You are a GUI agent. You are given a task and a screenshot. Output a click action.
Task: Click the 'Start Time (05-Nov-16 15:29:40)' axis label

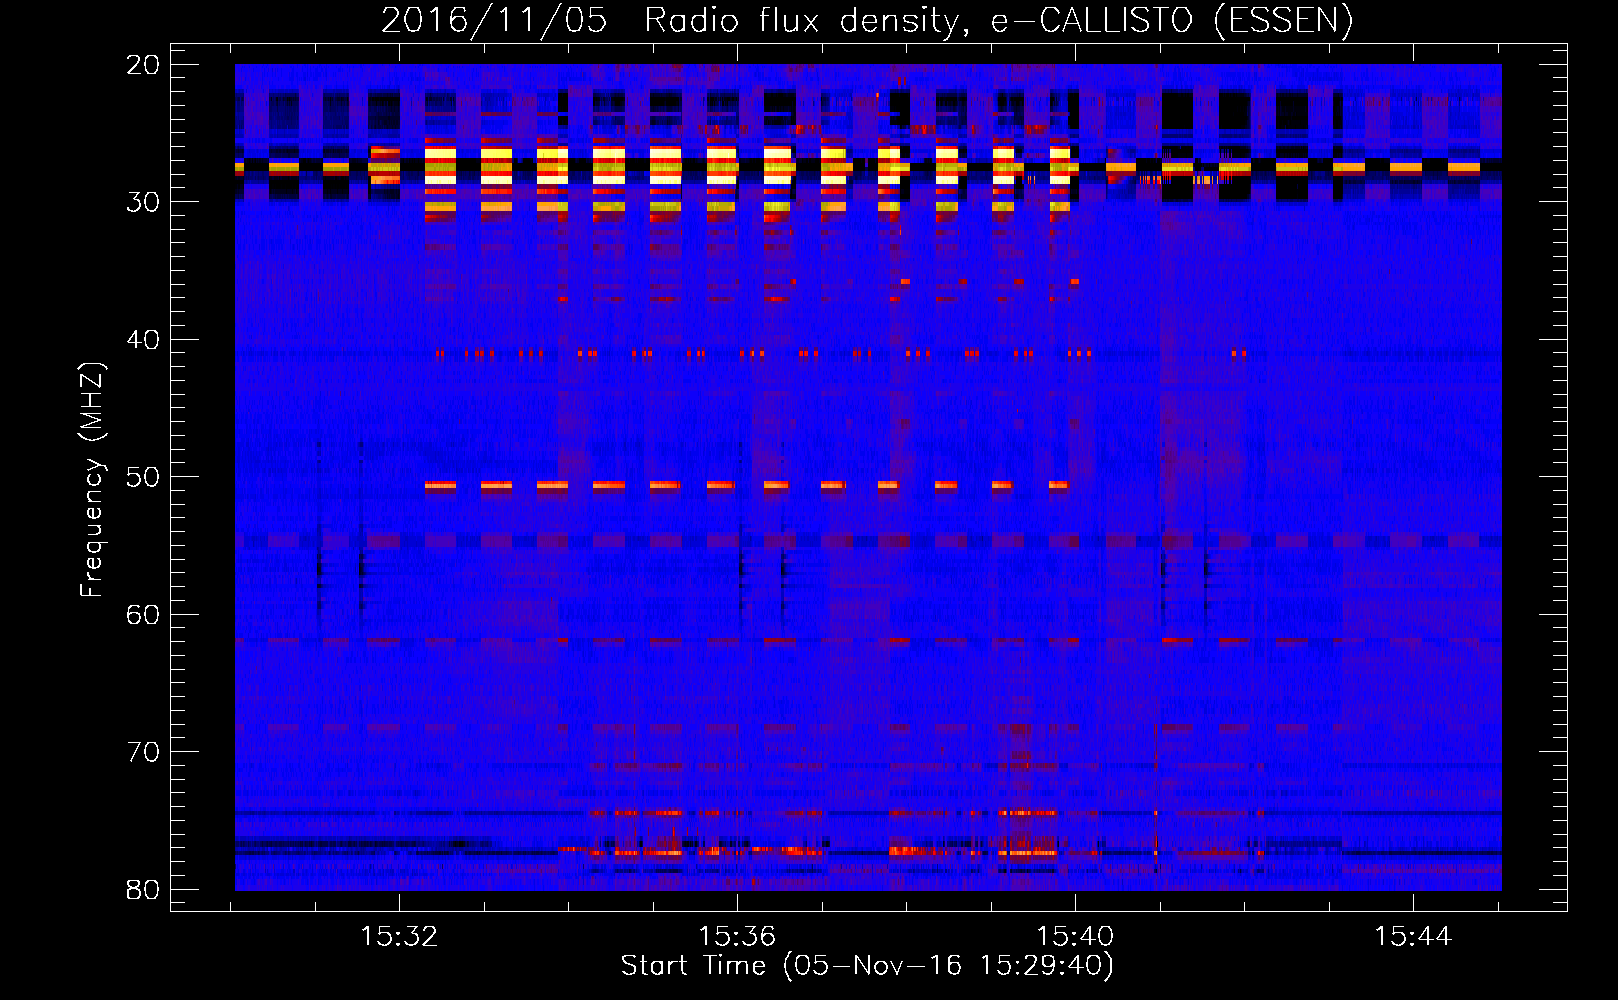click(867, 966)
